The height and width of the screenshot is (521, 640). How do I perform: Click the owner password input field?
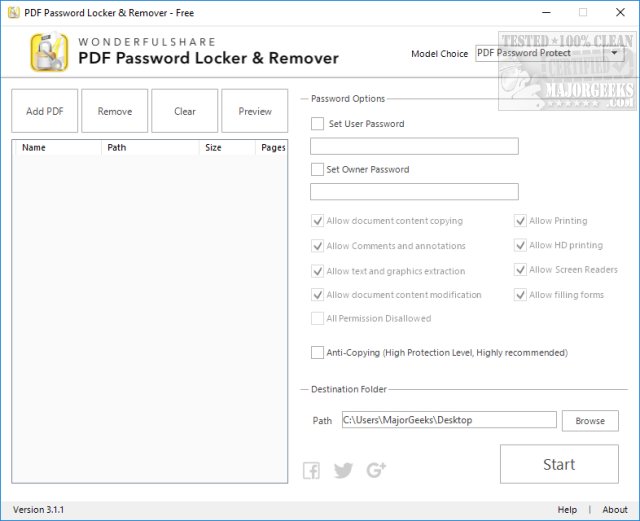click(414, 192)
